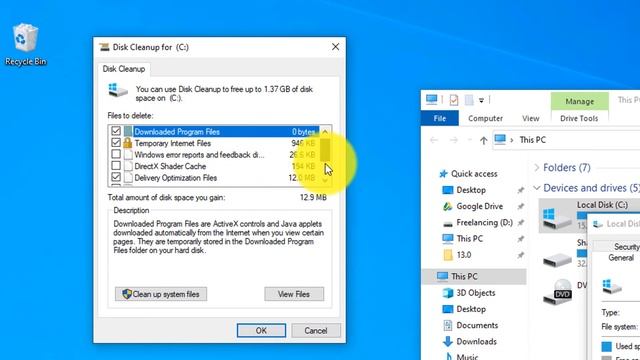Click the 3D Objects icon in the sidebar
Viewport: 640px width, 360px height.
tap(448, 293)
